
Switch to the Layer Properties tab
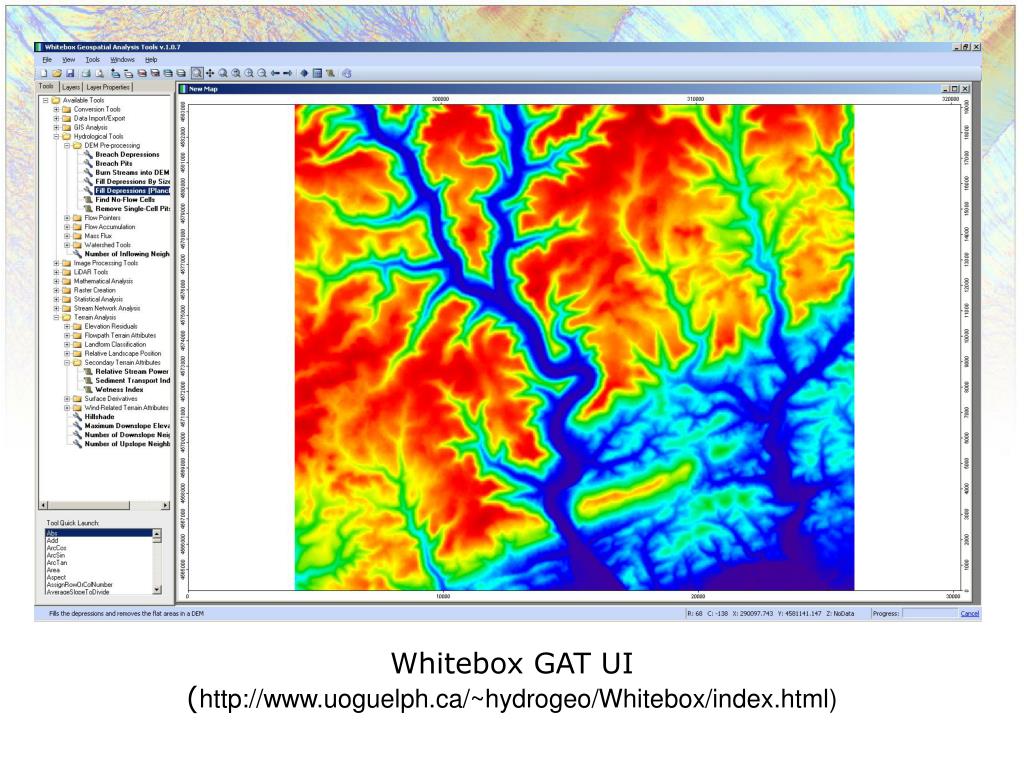tap(108, 87)
